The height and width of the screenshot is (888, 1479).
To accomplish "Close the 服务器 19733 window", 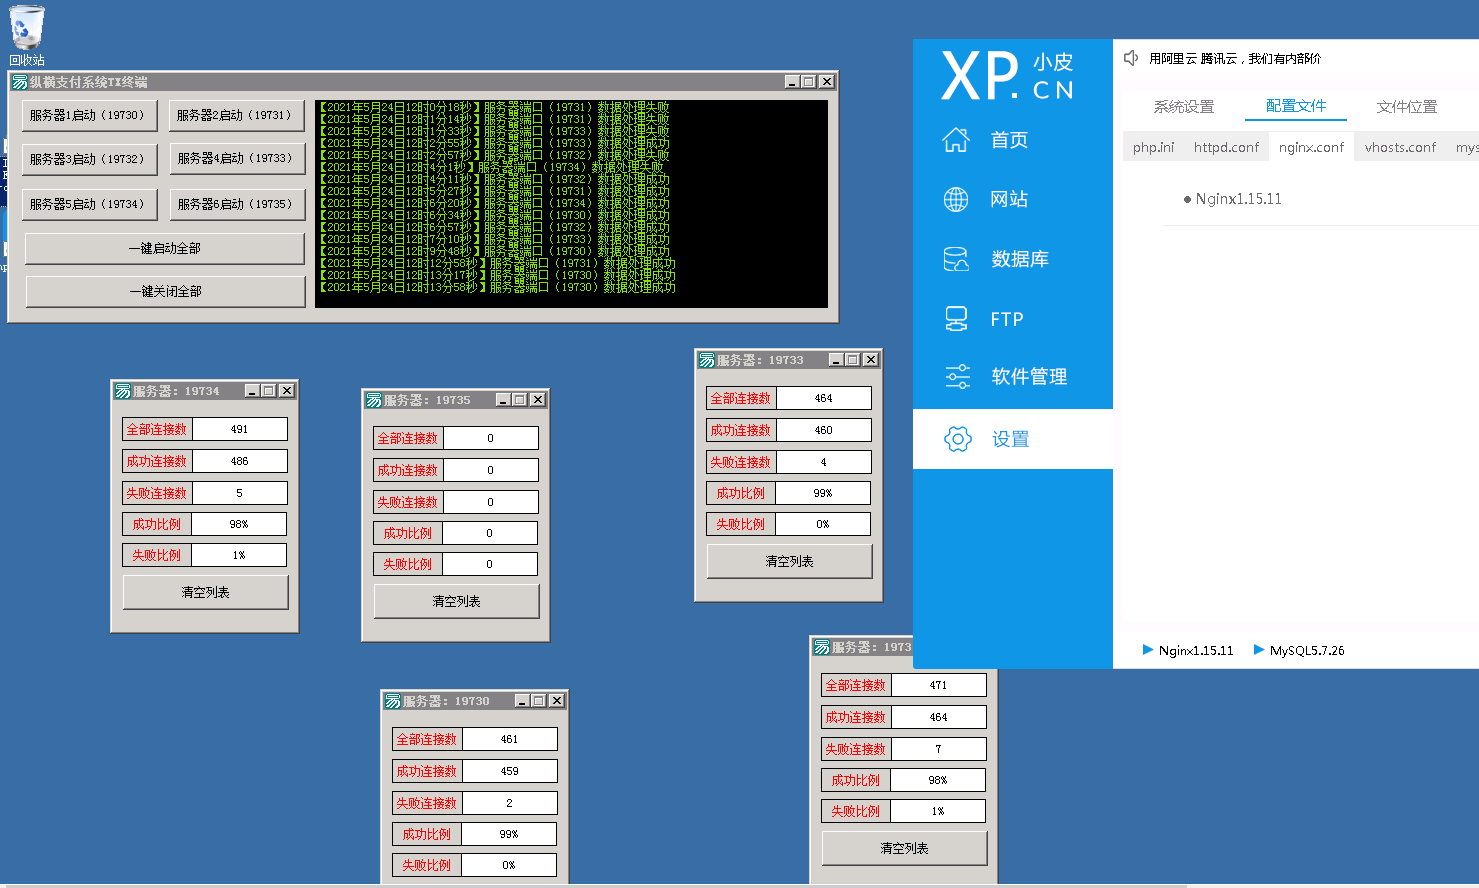I will click(x=870, y=360).
